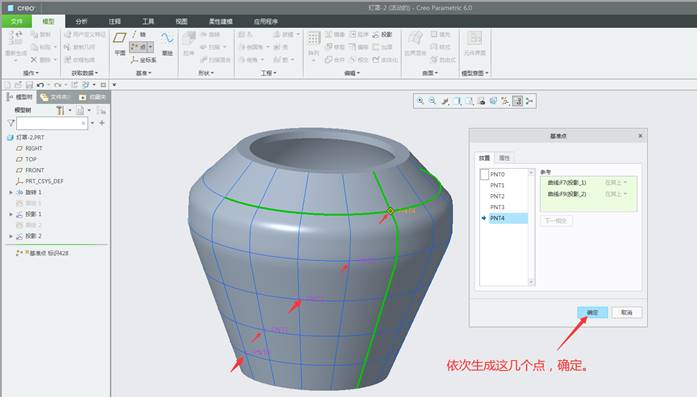Click the 阵列 pattern grid icon
Viewport: 697px width, 397px height.
pos(314,39)
